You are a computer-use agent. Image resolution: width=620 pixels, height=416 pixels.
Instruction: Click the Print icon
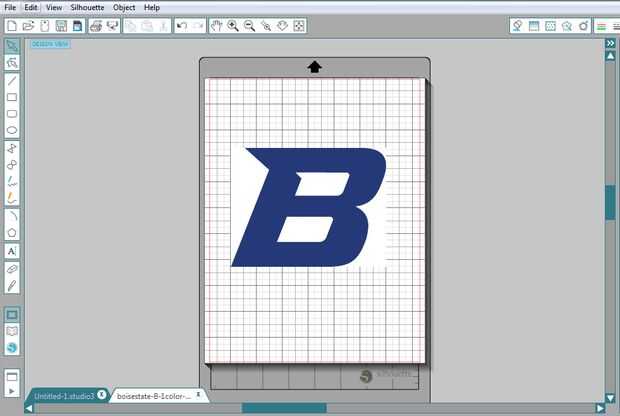[x=96, y=26]
